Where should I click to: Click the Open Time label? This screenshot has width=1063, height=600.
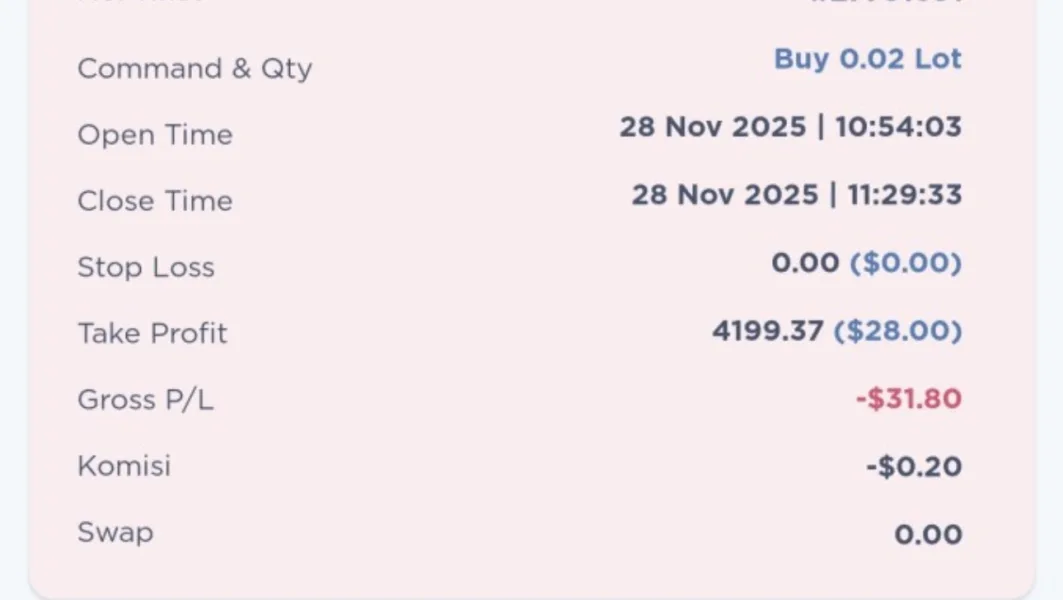[155, 135]
